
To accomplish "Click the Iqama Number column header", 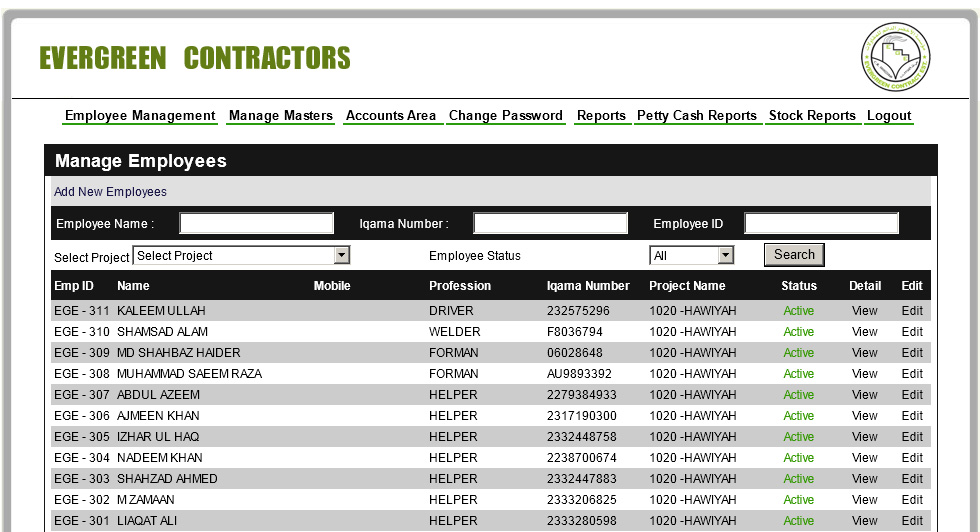I will [x=588, y=286].
